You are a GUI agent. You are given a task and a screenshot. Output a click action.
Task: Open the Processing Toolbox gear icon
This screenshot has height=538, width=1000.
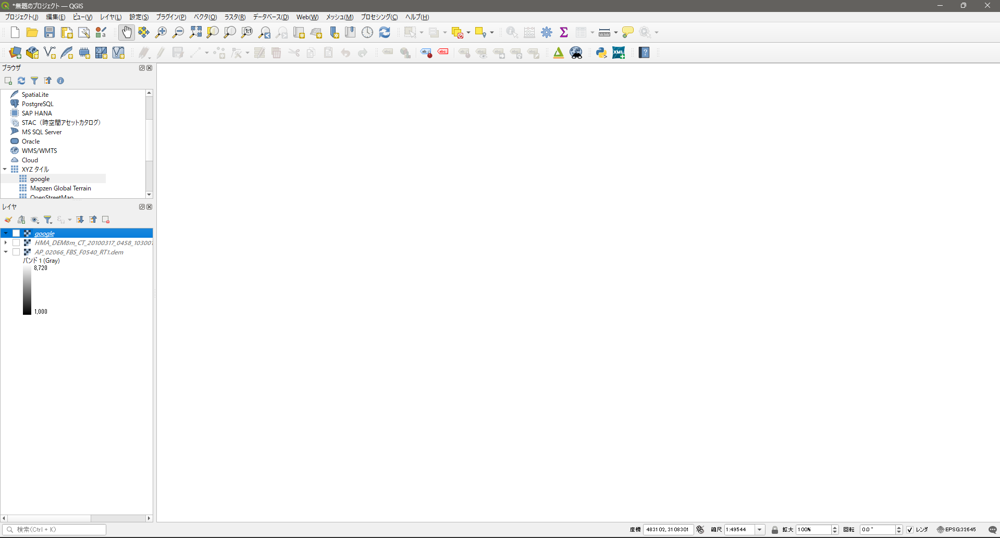click(546, 33)
